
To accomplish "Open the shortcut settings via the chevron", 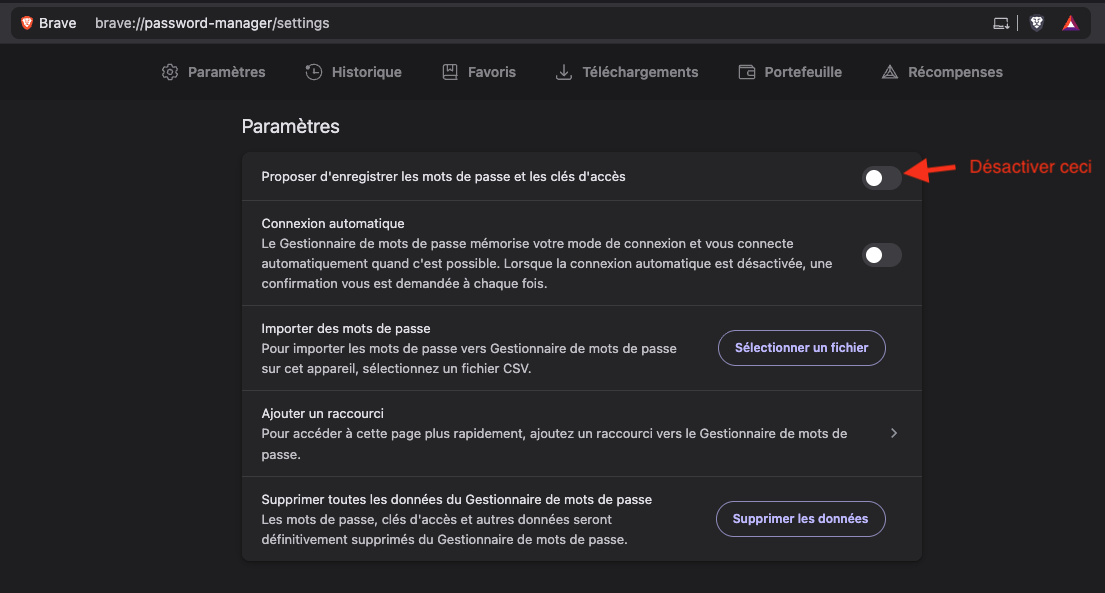I will 894,433.
